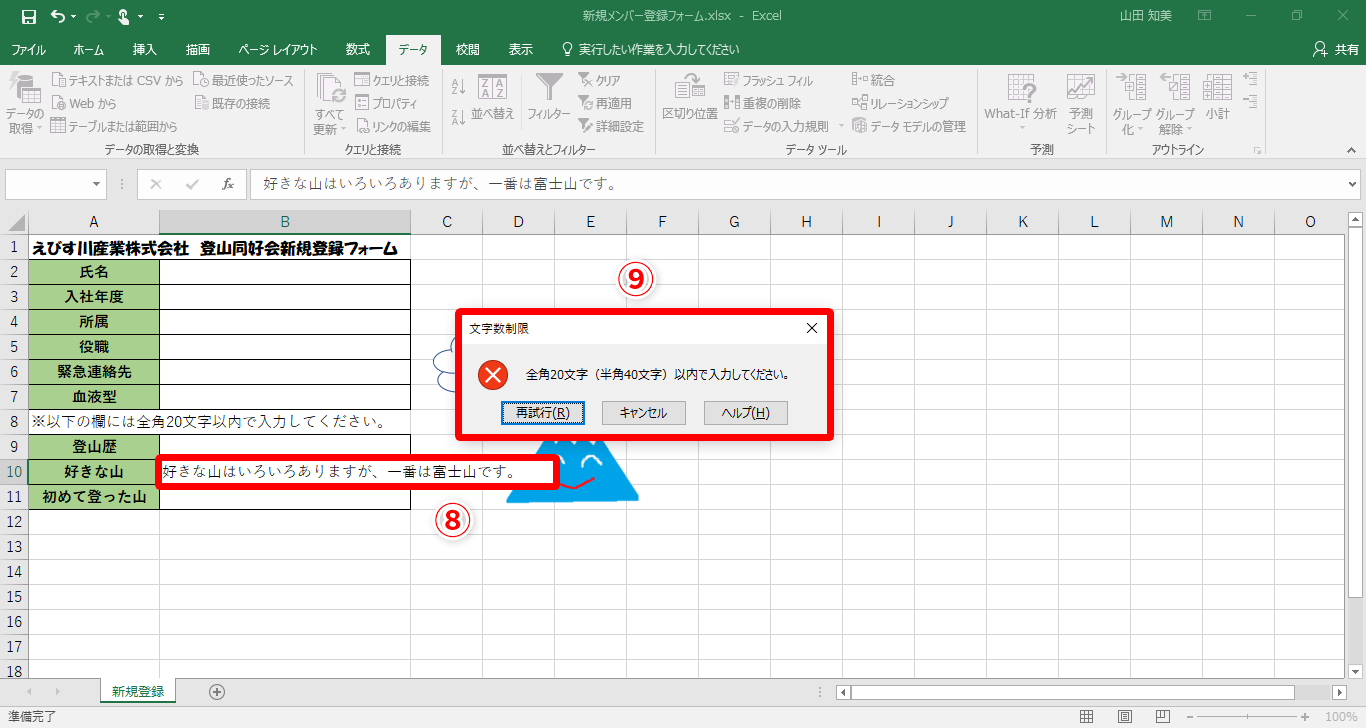Open Advanced filter (詳細設定)
The height and width of the screenshot is (728, 1366).
[610, 126]
